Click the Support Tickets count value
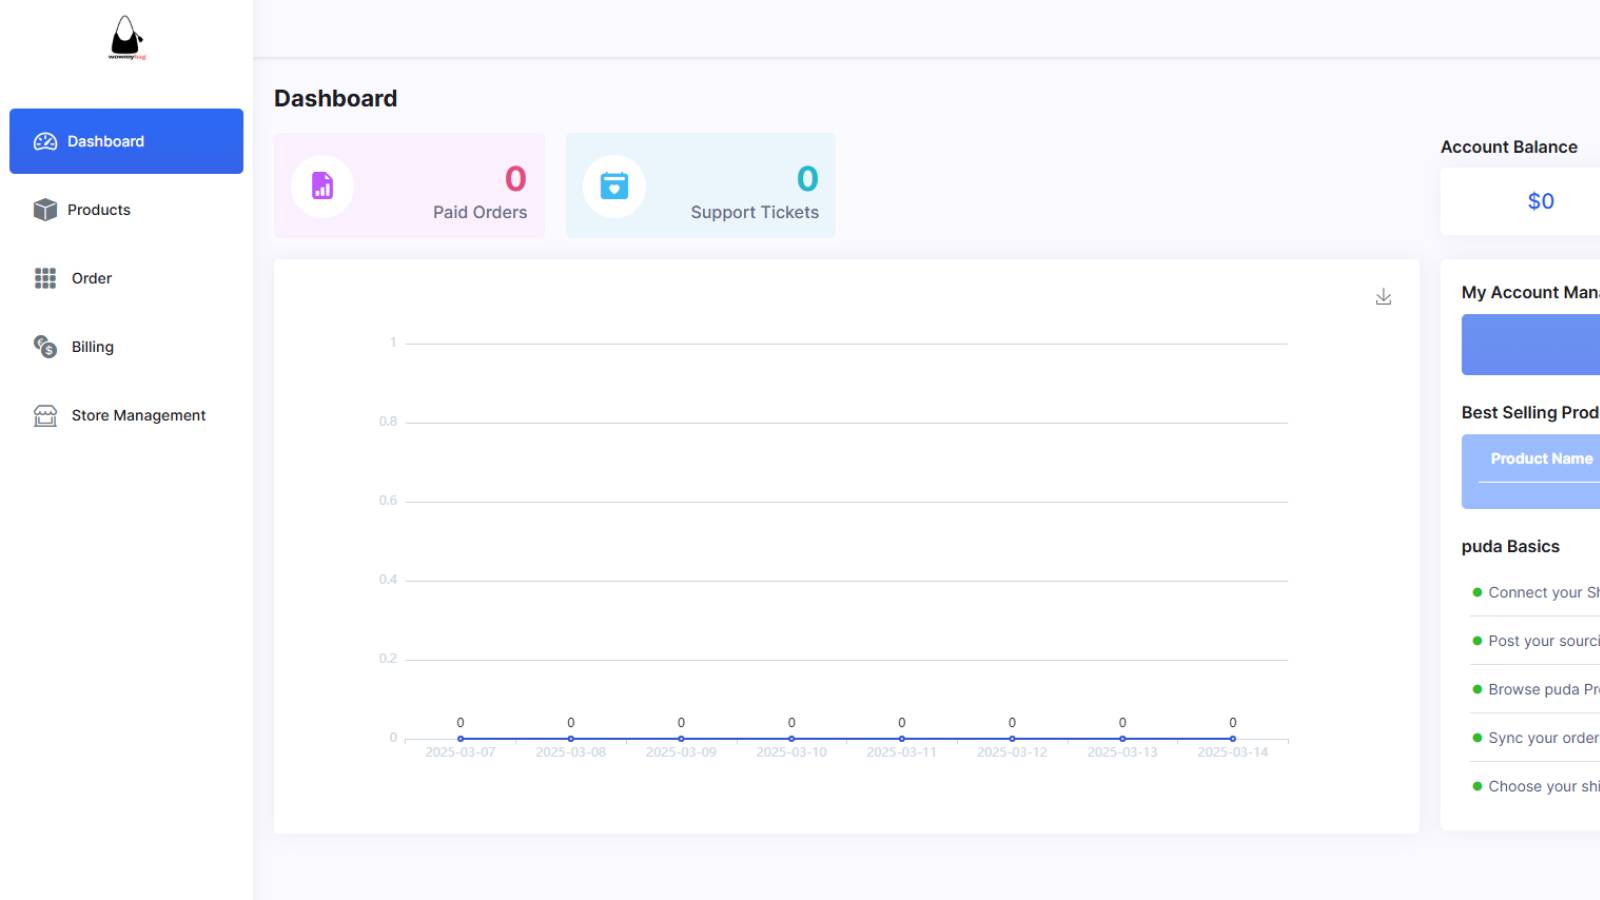 [807, 179]
